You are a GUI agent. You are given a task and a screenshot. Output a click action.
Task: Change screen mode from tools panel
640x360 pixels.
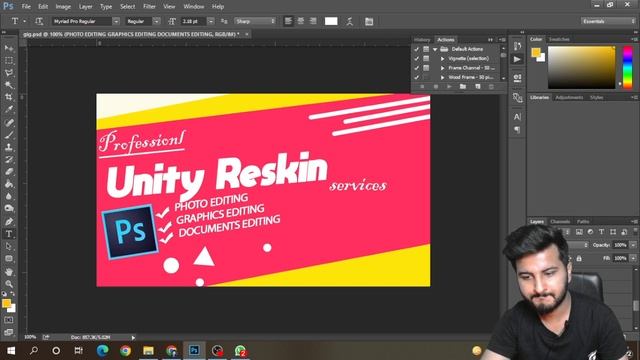pyautogui.click(x=9, y=332)
